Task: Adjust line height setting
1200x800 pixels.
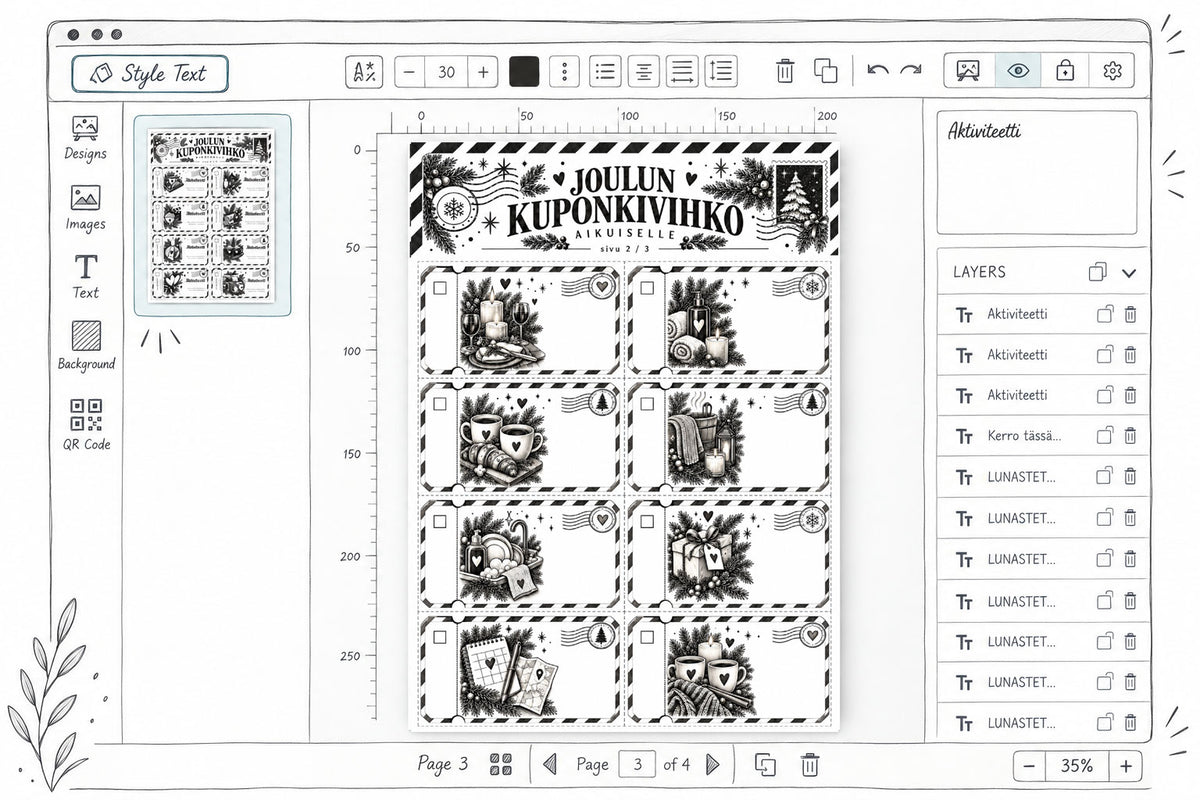Action: pos(721,71)
